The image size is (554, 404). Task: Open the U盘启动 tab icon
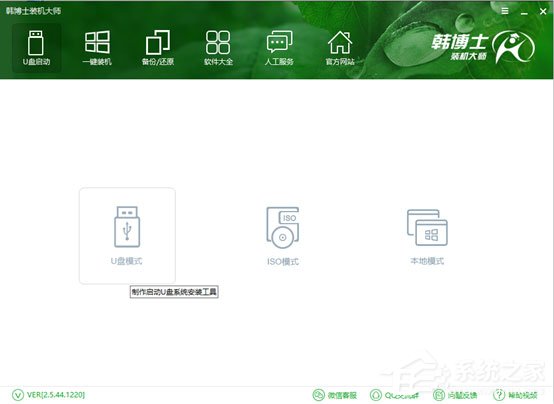point(36,43)
